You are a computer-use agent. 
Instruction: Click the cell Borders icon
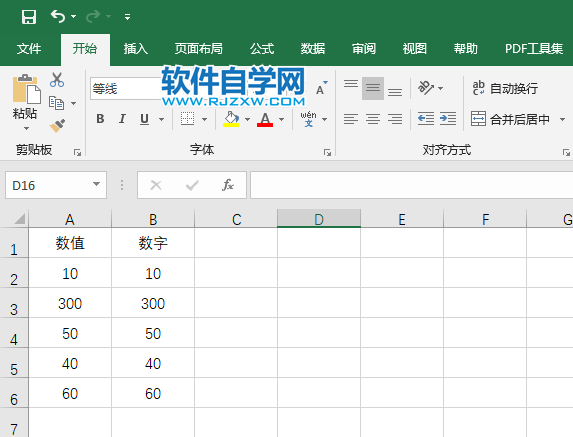(187, 119)
